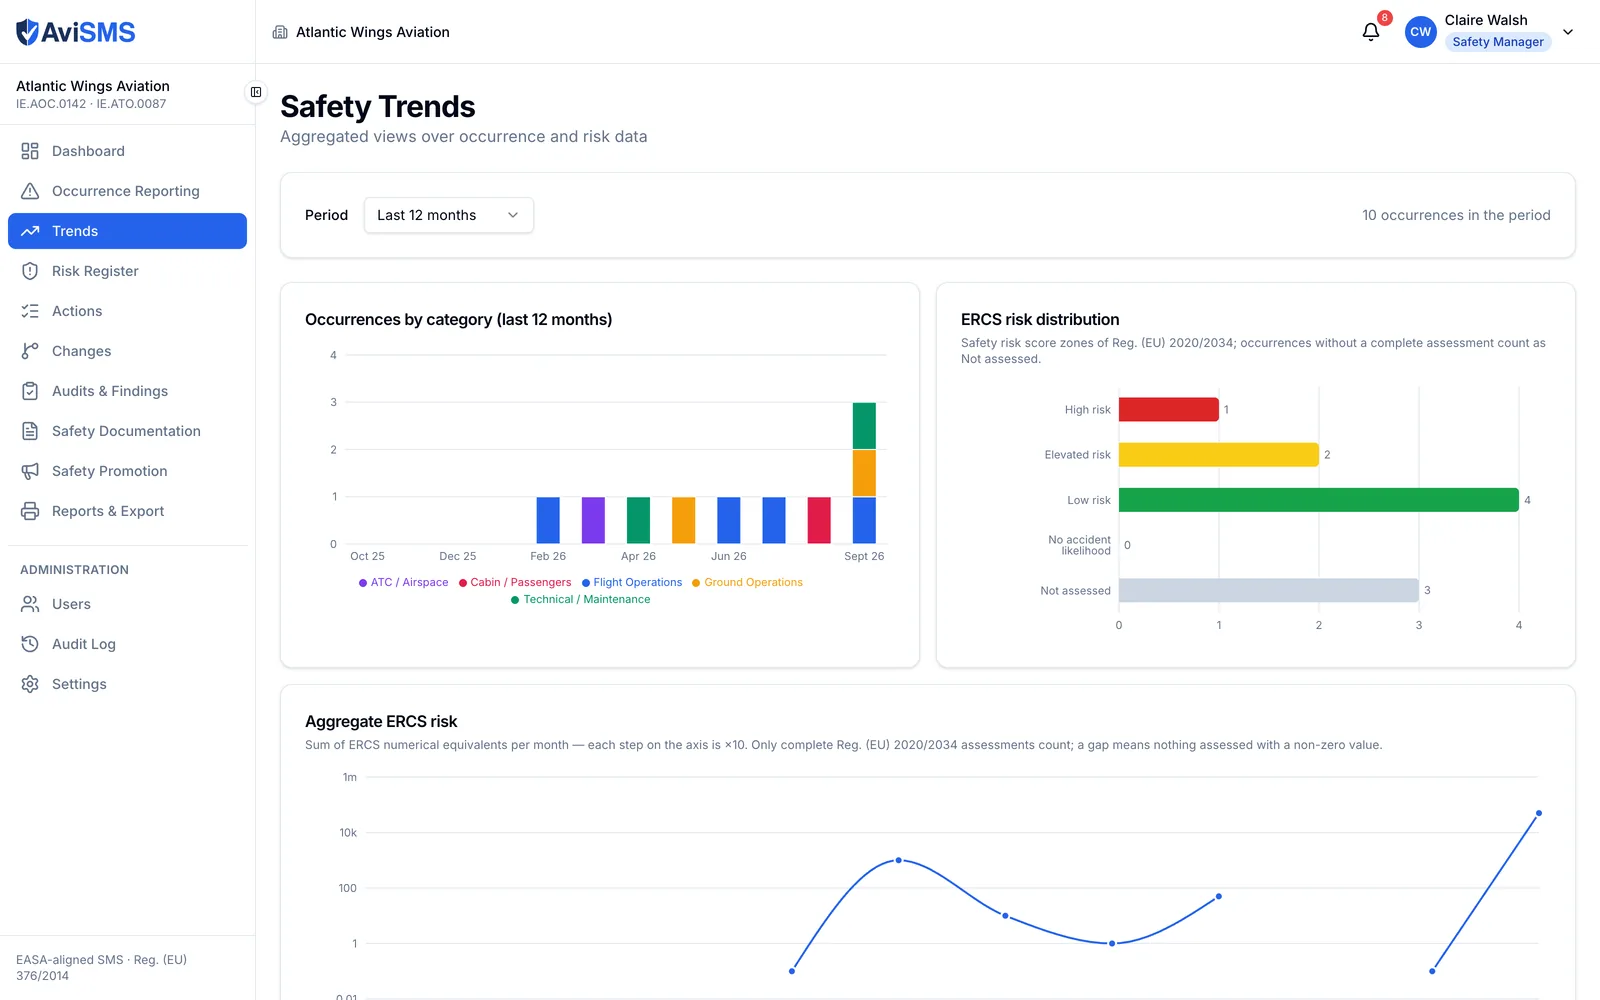Click the "ADMINISTRATION" section label
The height and width of the screenshot is (1000, 1600).
click(74, 570)
